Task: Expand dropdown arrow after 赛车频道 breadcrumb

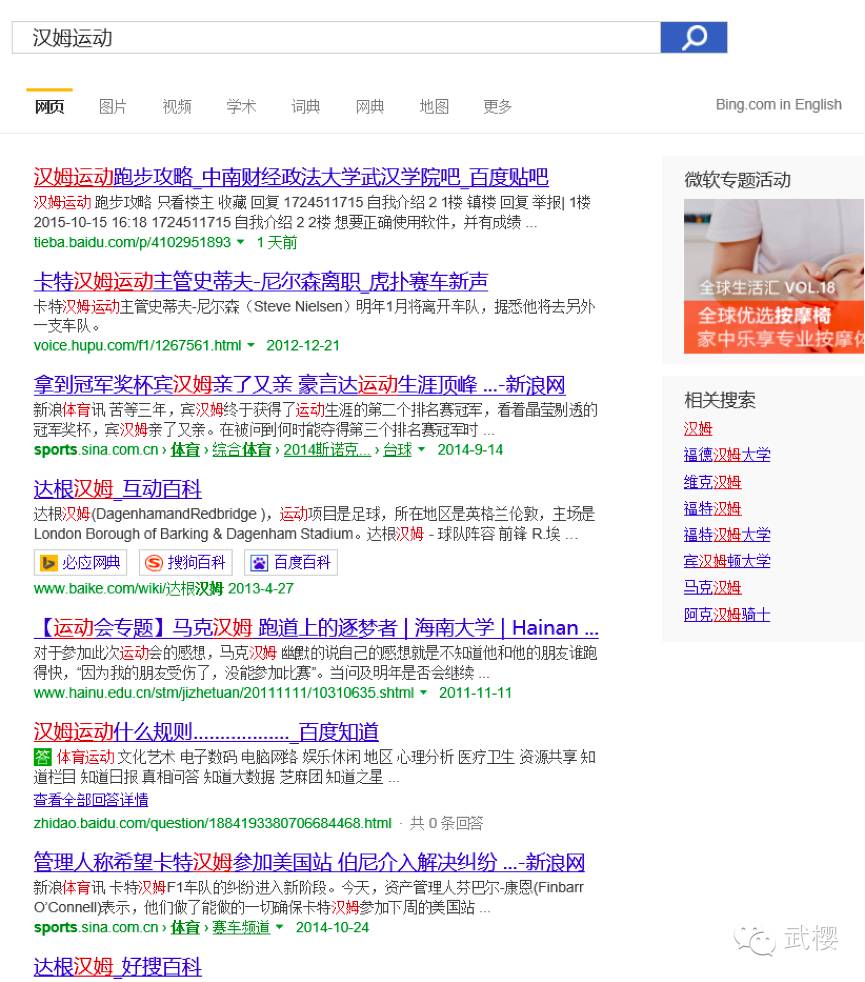Action: (280, 928)
